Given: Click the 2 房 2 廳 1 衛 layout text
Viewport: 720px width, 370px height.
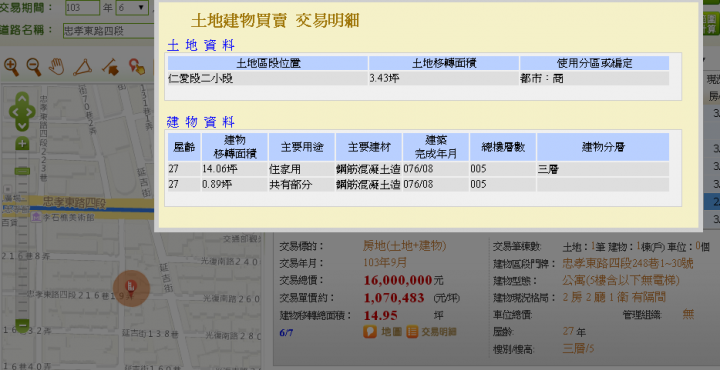Looking at the screenshot, I should point(596,297).
